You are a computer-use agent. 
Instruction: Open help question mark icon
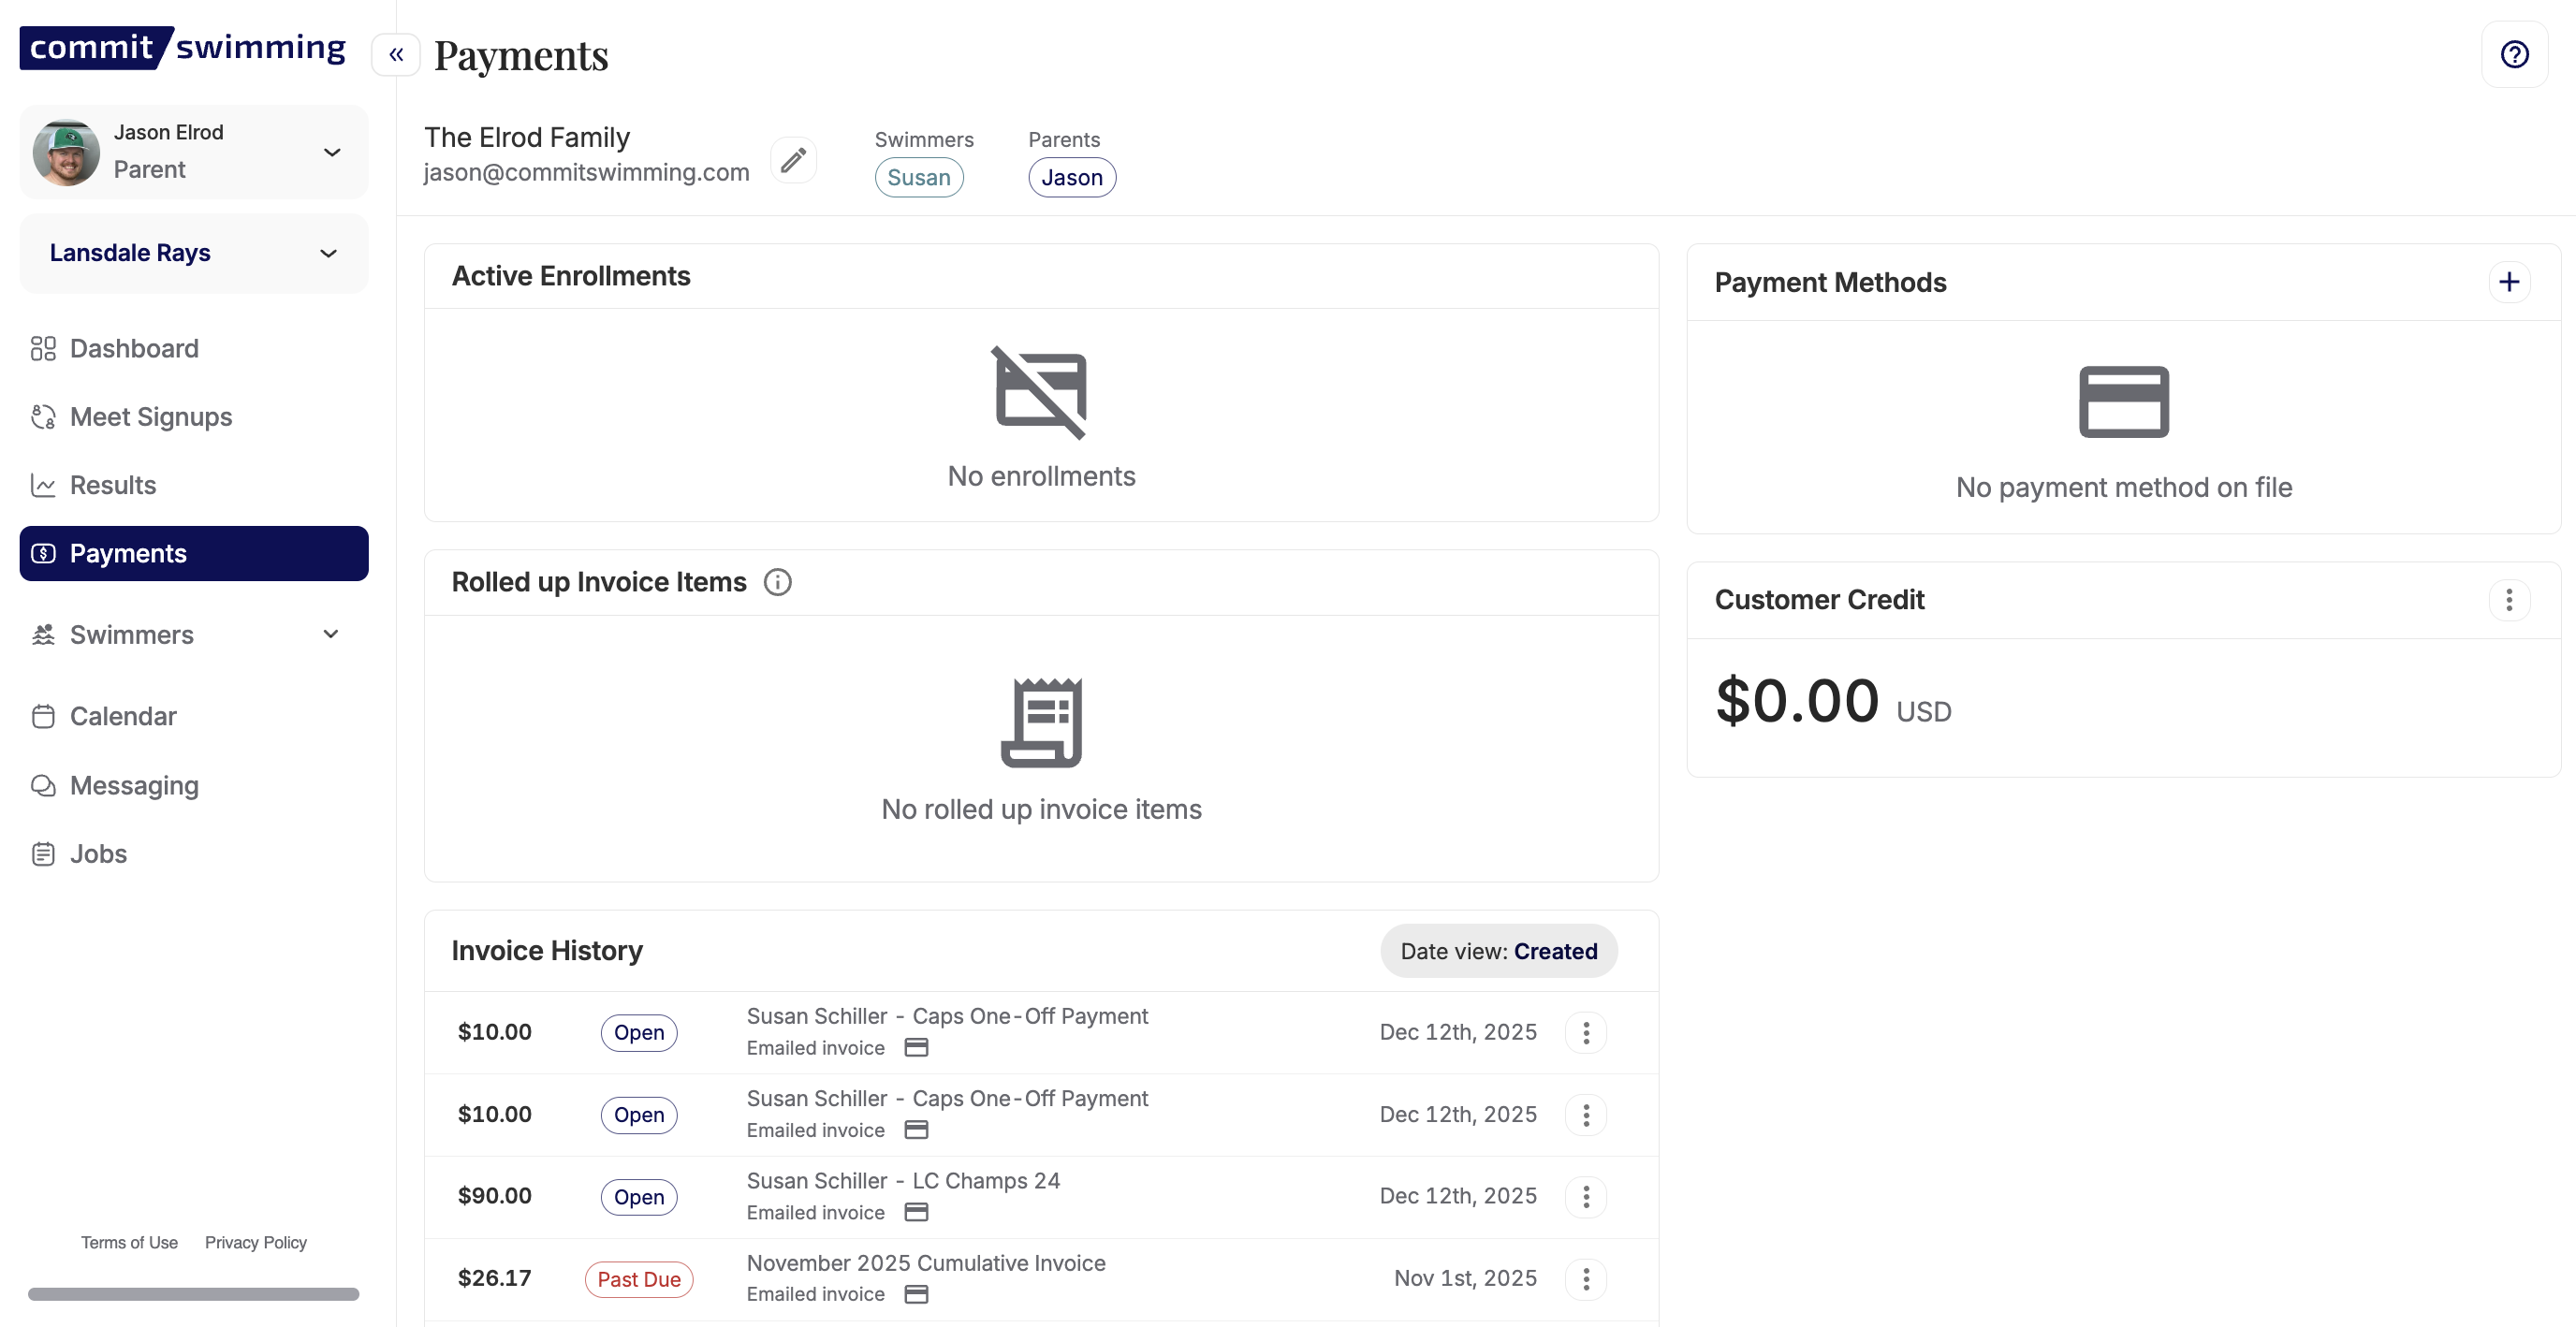click(2514, 54)
